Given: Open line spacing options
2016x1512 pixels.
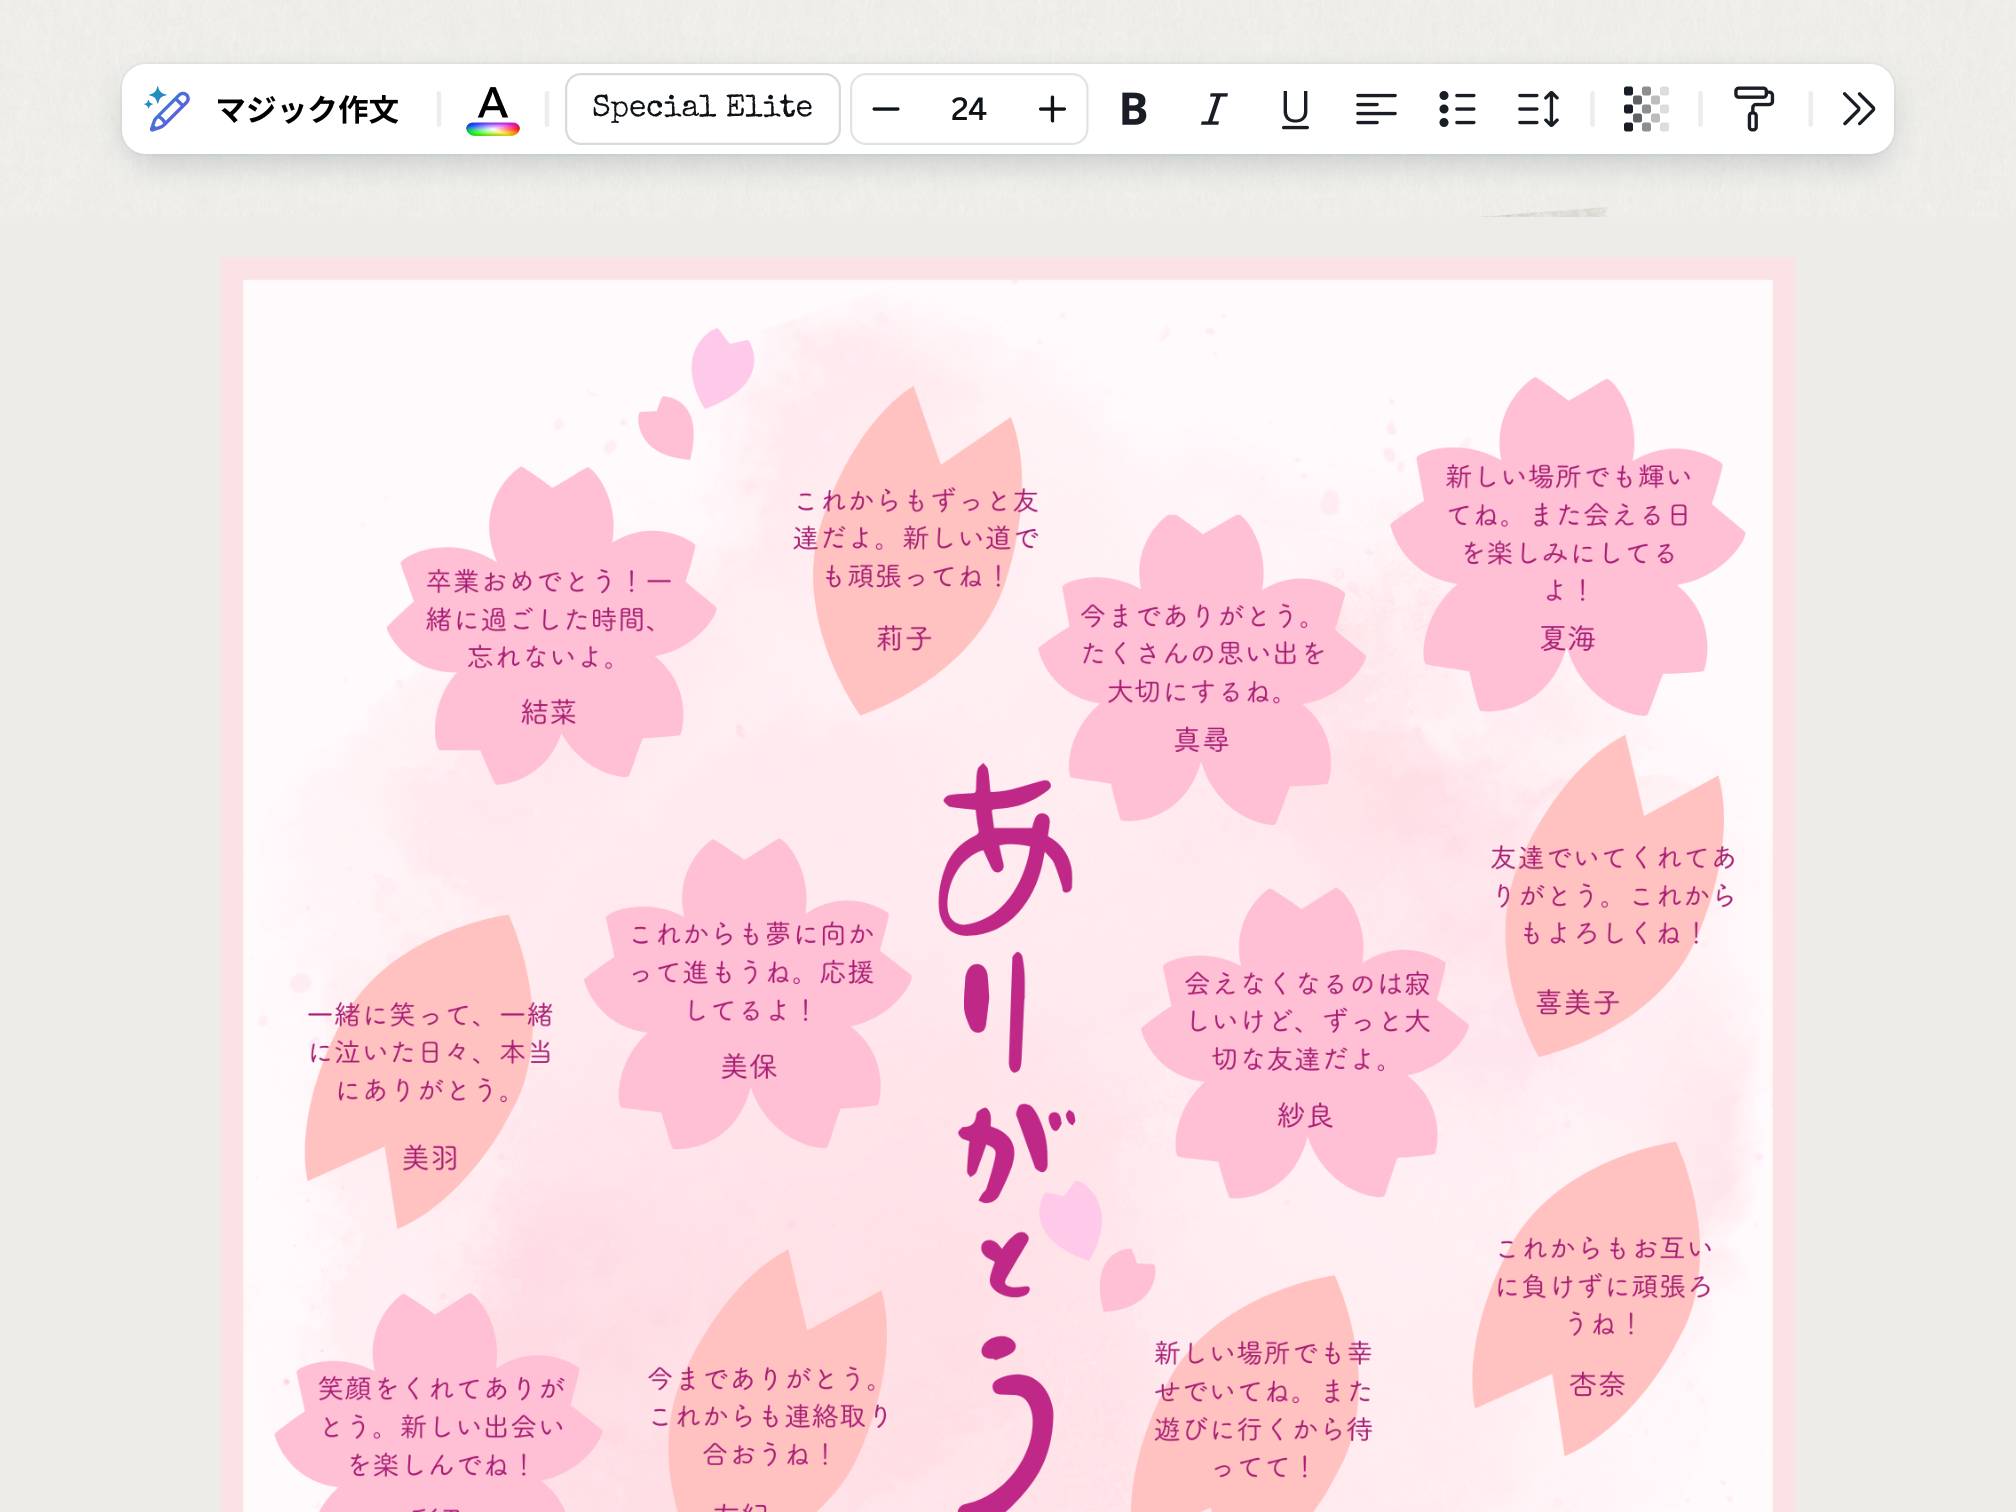Looking at the screenshot, I should [1538, 109].
